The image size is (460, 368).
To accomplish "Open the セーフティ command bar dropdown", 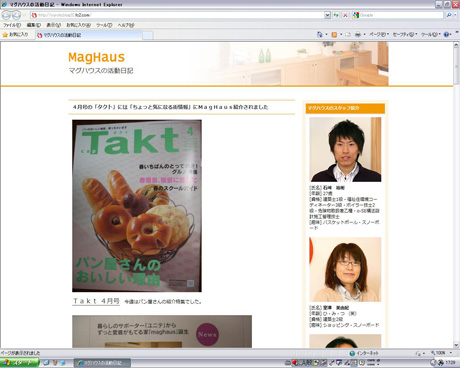I will point(405,34).
